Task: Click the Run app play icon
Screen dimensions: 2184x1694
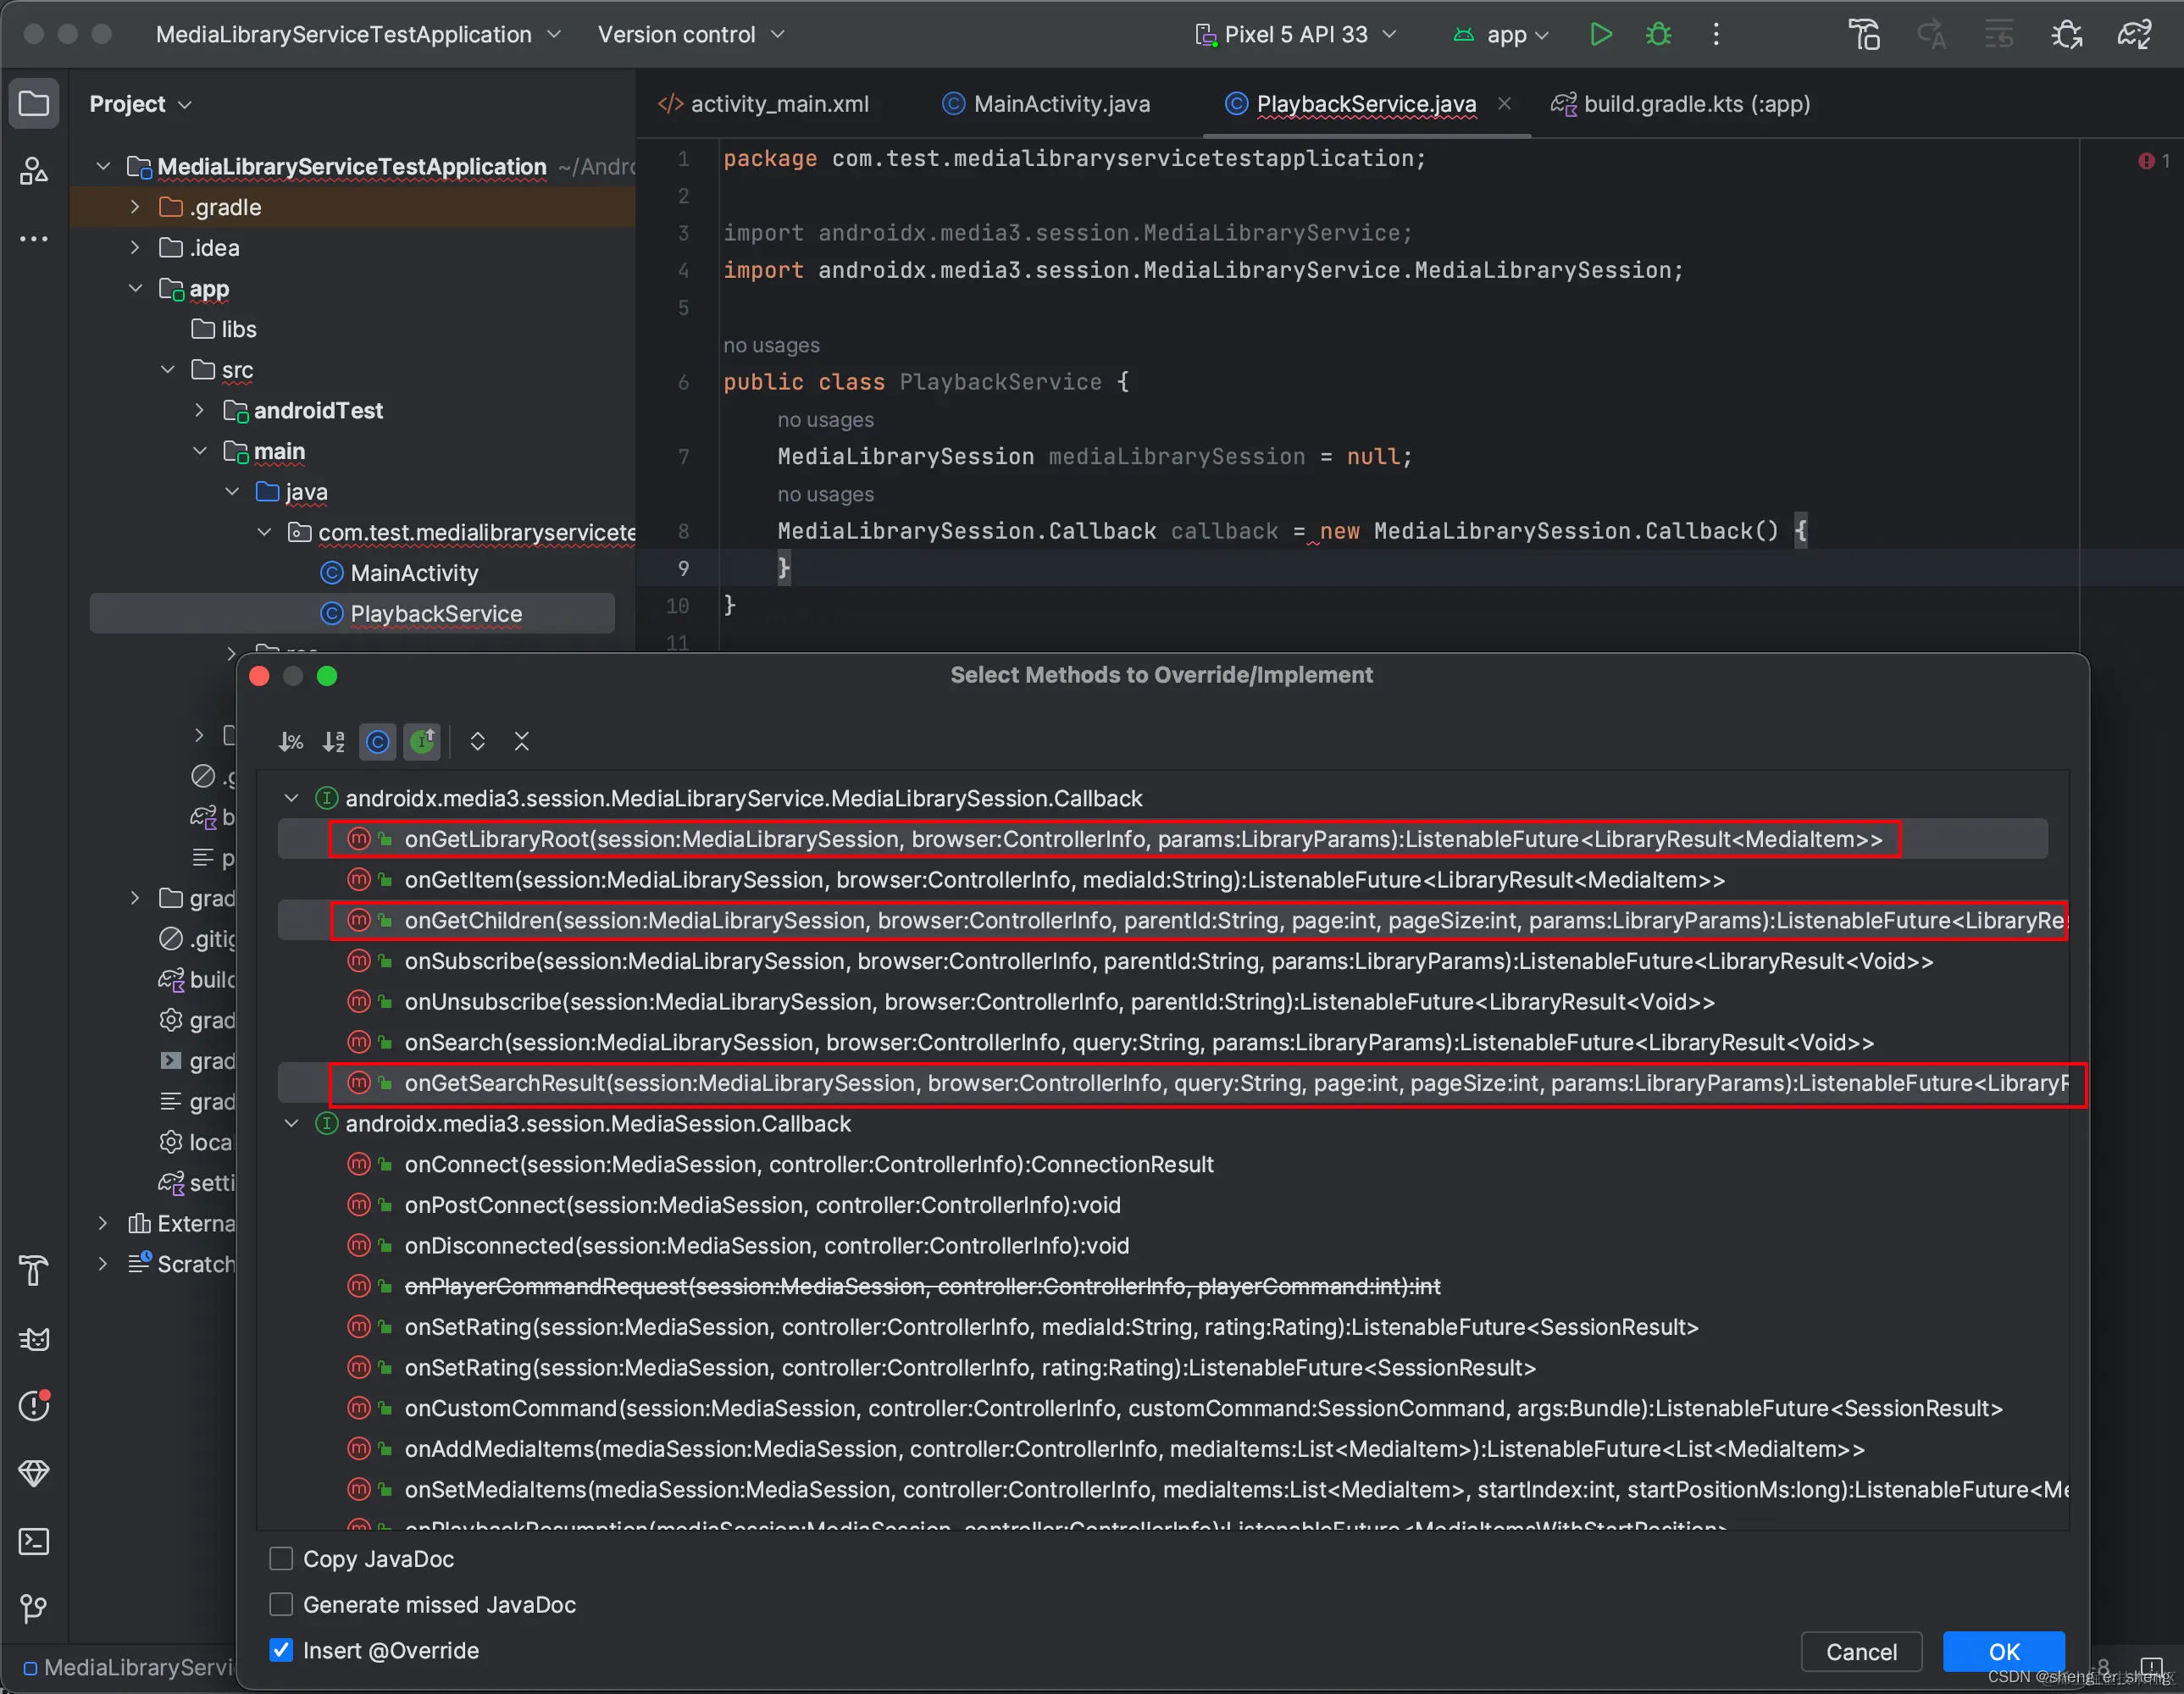Action: coord(1600,34)
